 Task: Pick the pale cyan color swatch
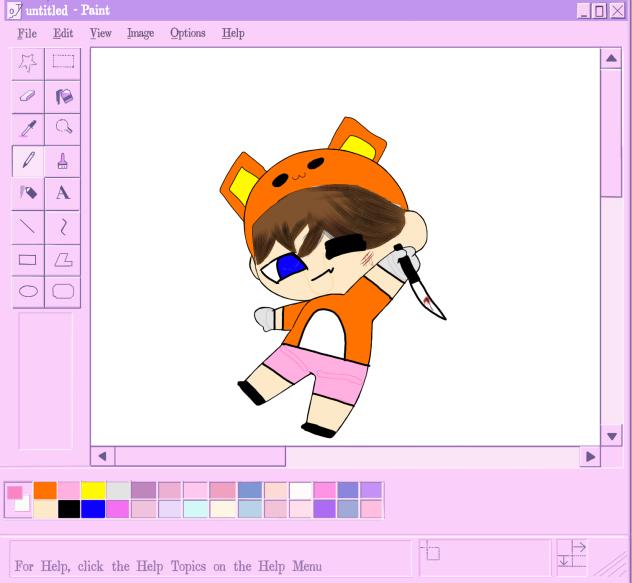point(196,509)
